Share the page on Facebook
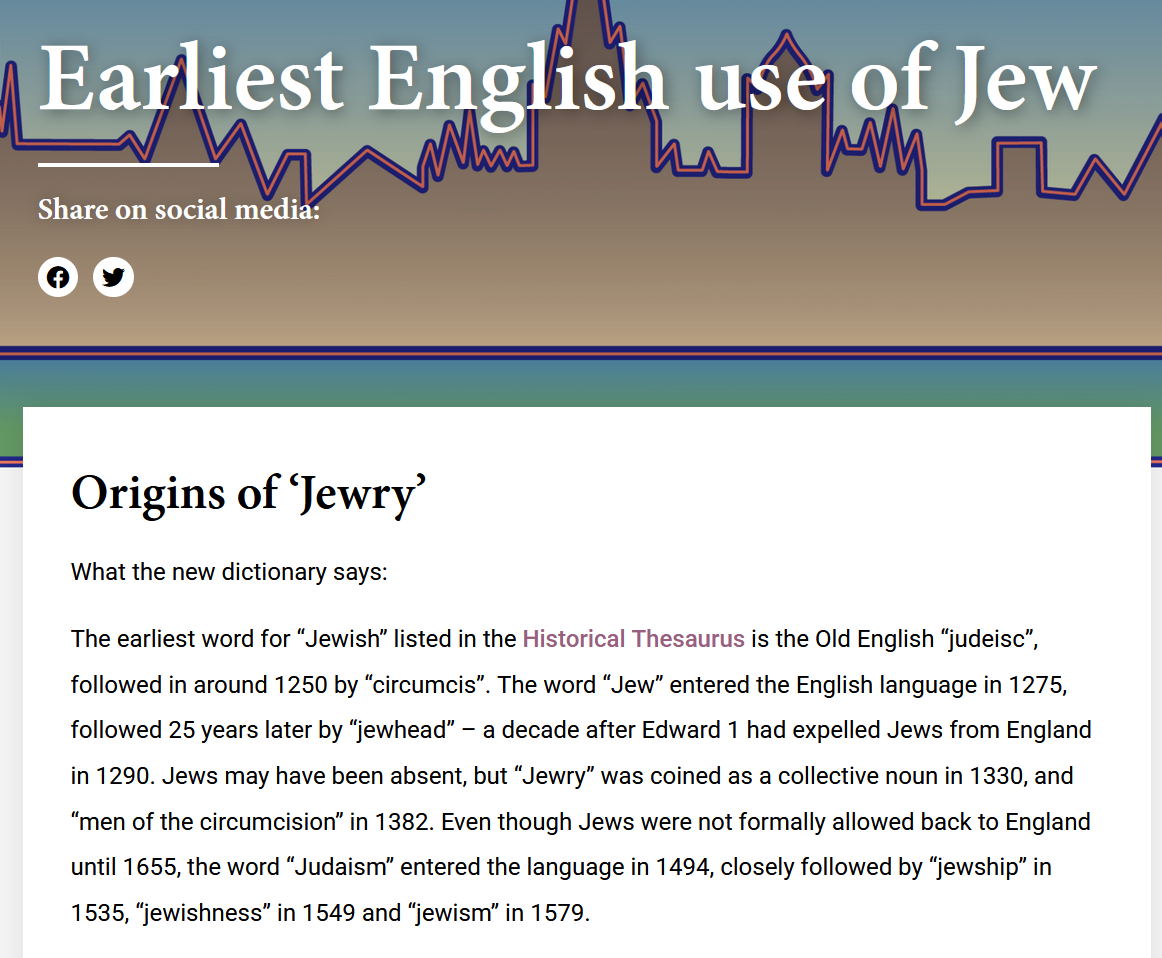Screen dimensions: 1162x958 coord(58,277)
